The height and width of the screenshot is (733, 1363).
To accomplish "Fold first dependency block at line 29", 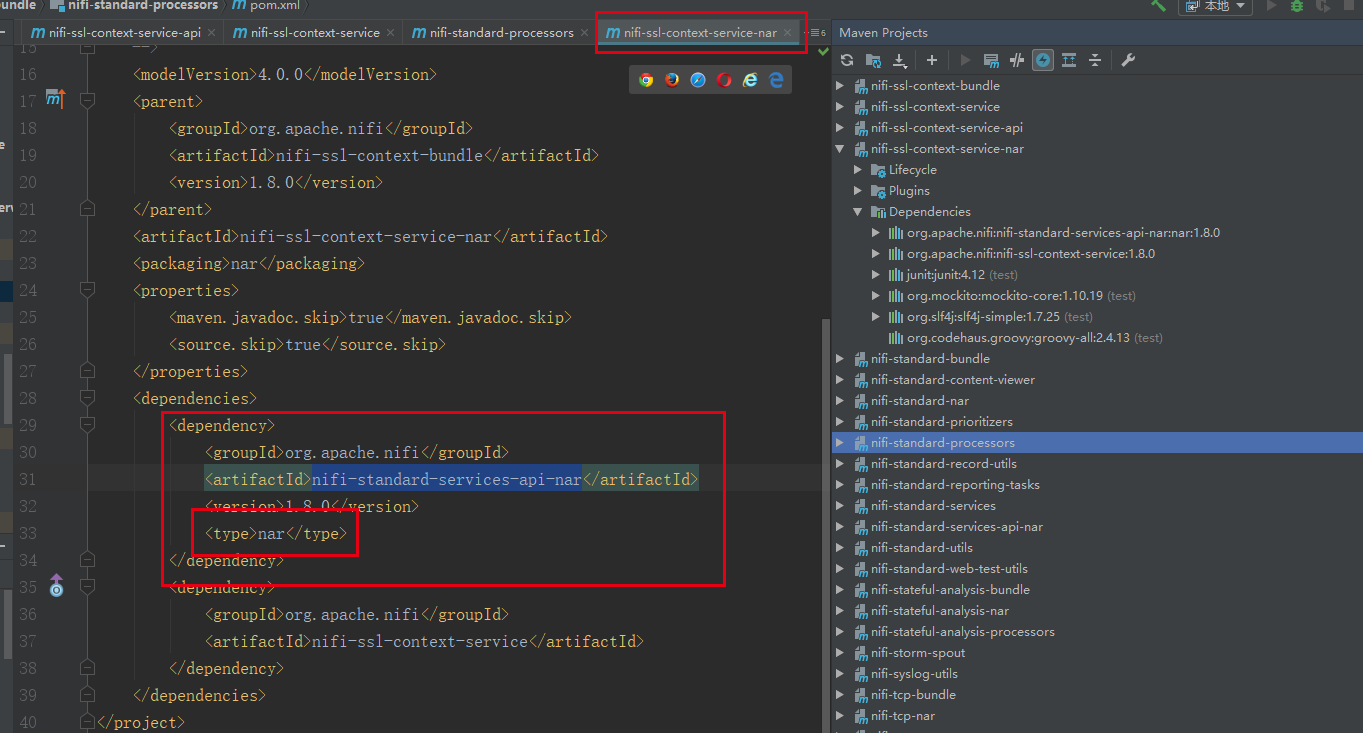I will click(87, 425).
